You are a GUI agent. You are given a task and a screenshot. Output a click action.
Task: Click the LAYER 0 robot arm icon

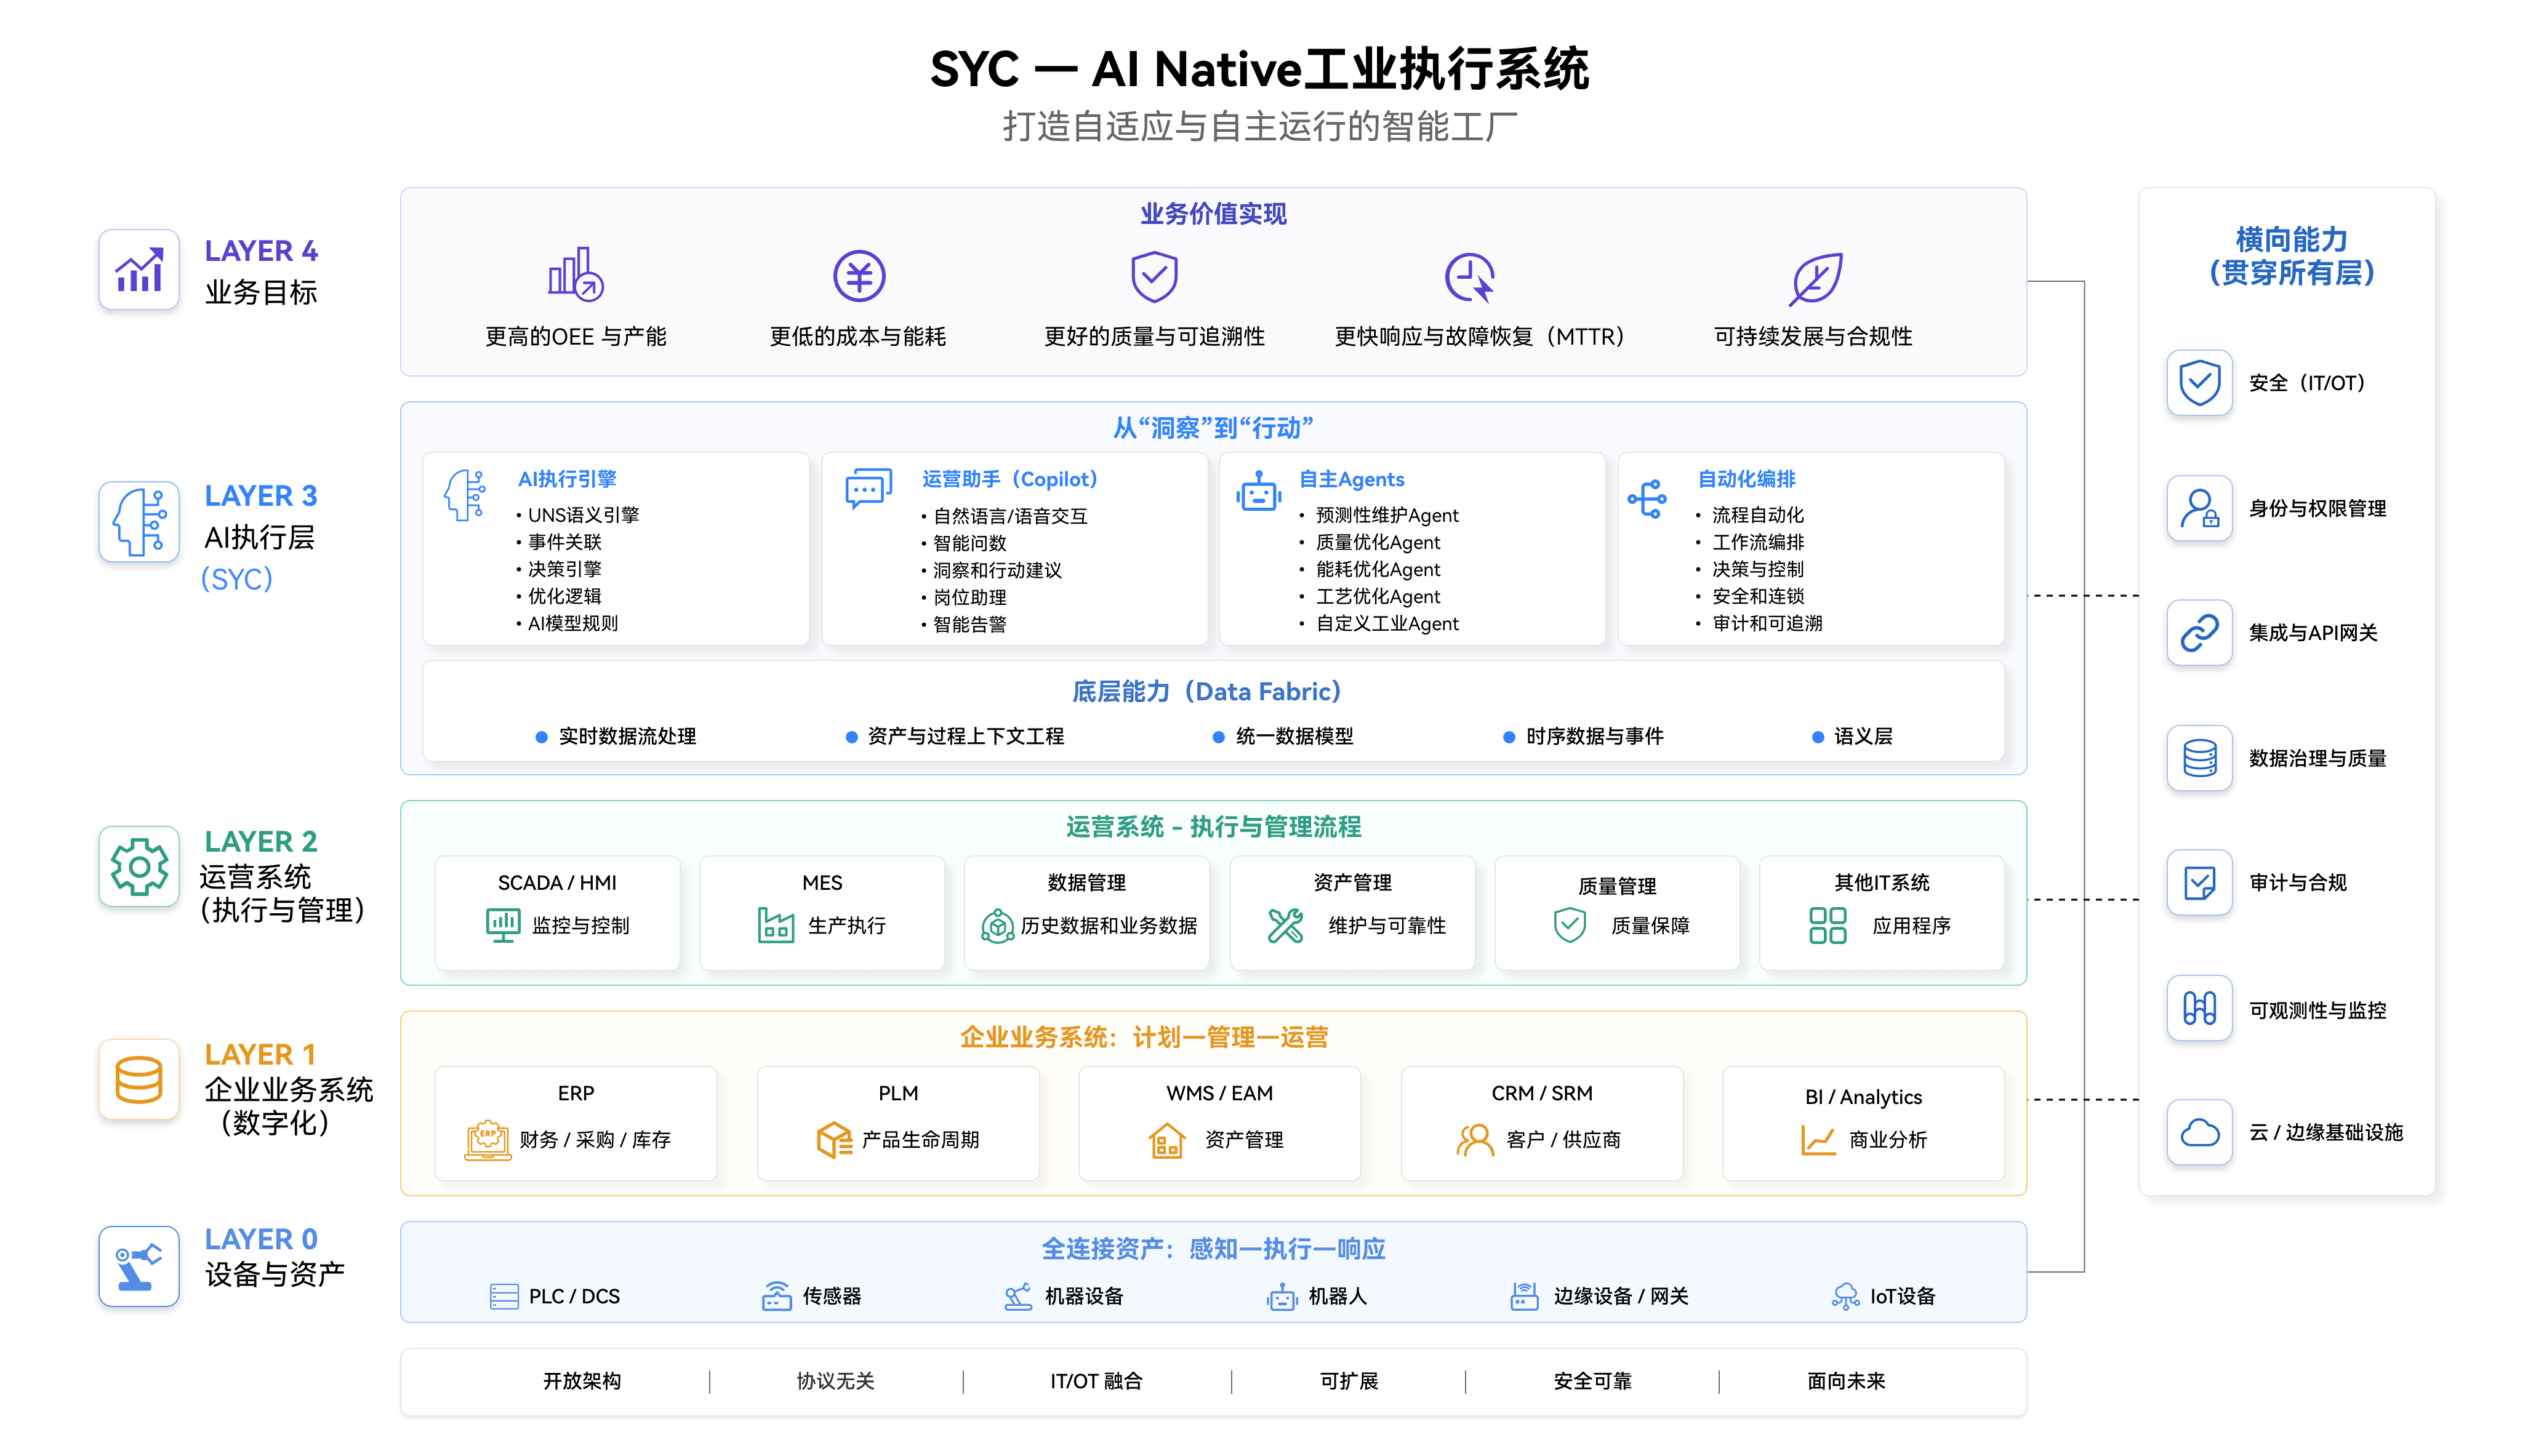139,1266
